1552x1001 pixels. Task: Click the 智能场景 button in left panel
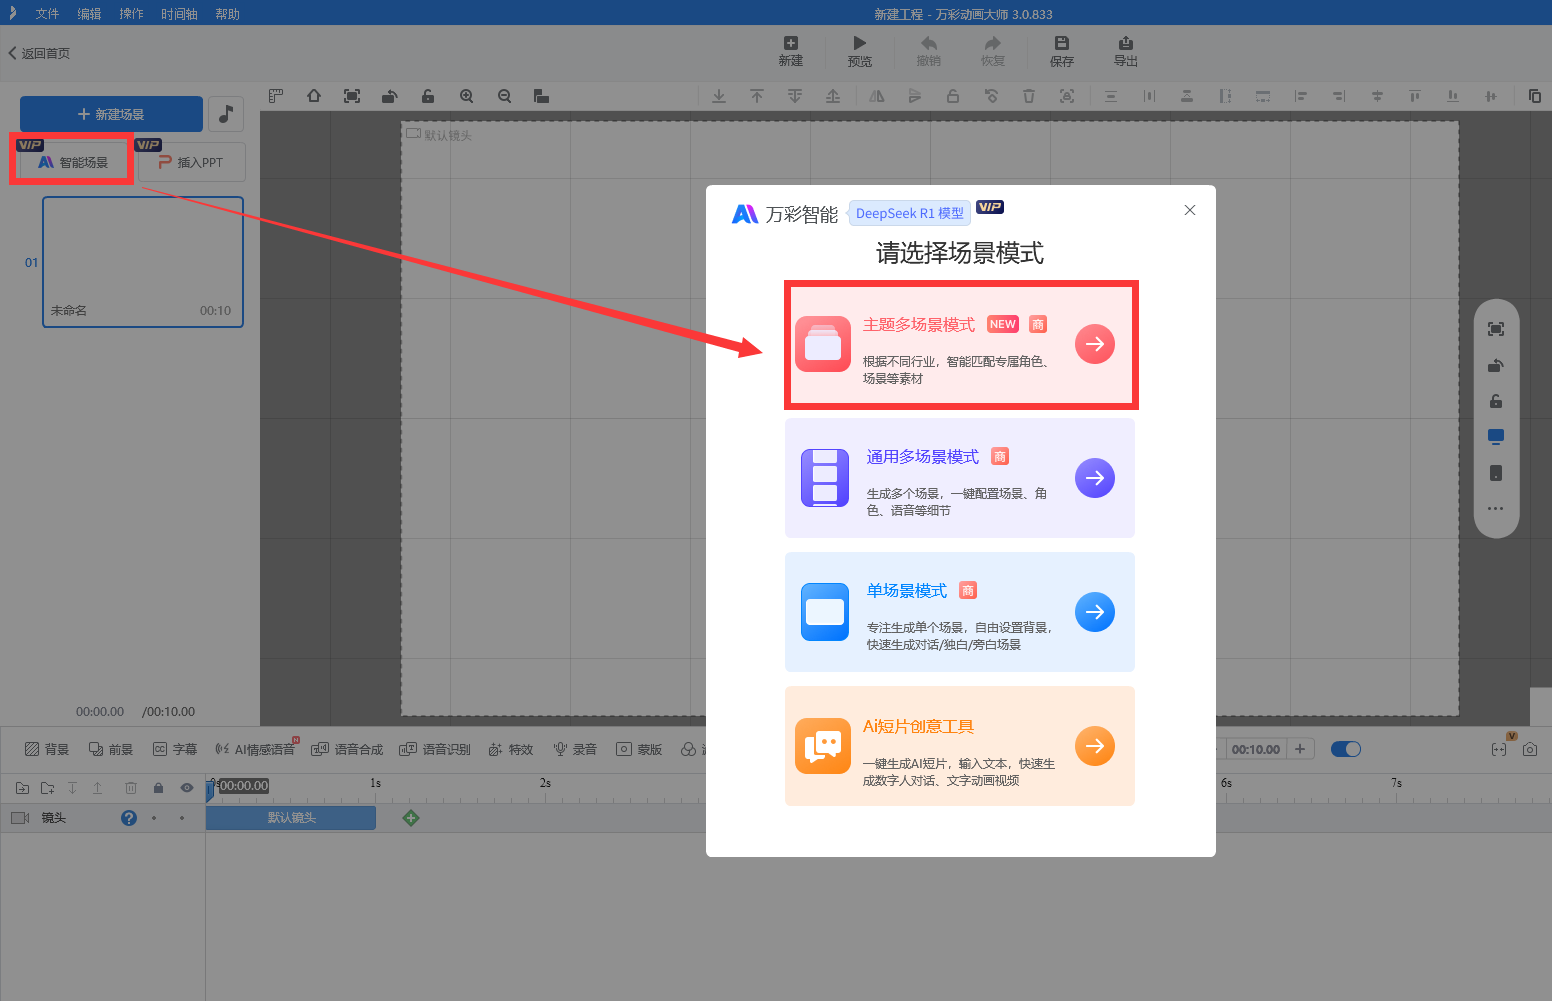coord(73,162)
